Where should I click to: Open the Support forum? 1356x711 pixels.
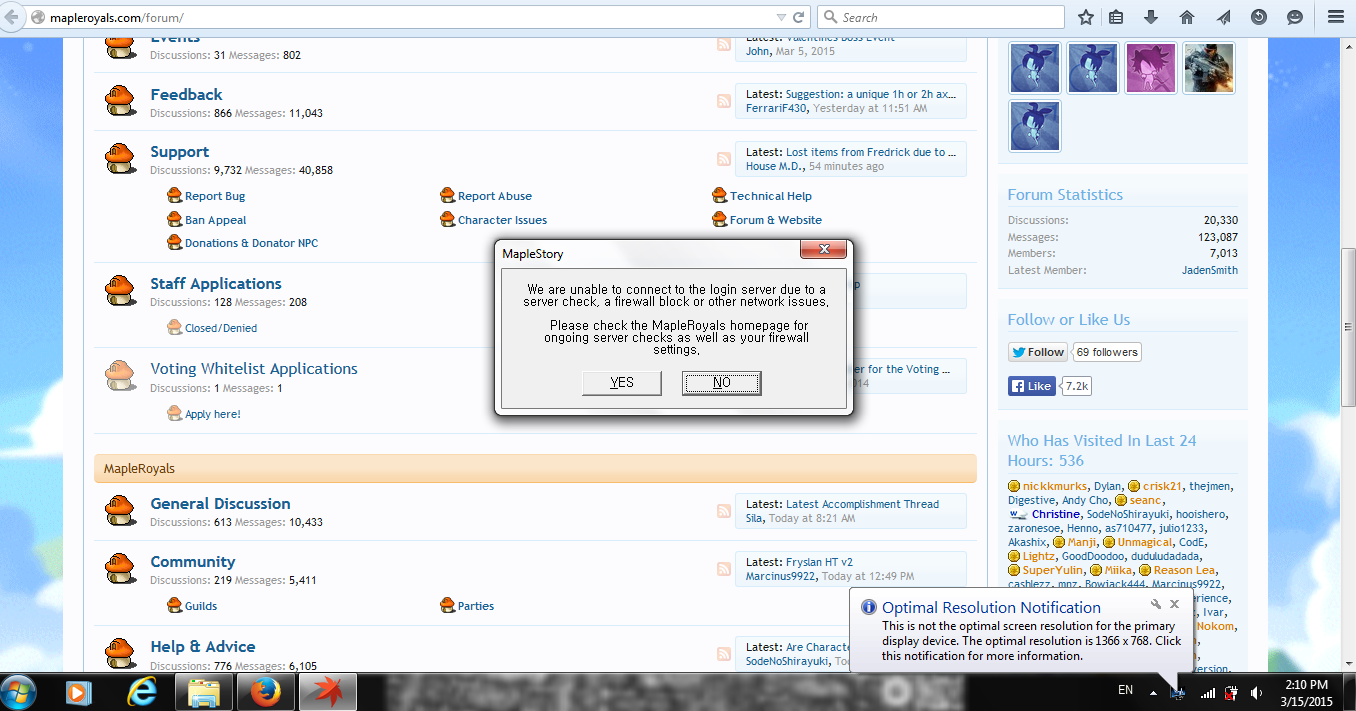point(180,152)
